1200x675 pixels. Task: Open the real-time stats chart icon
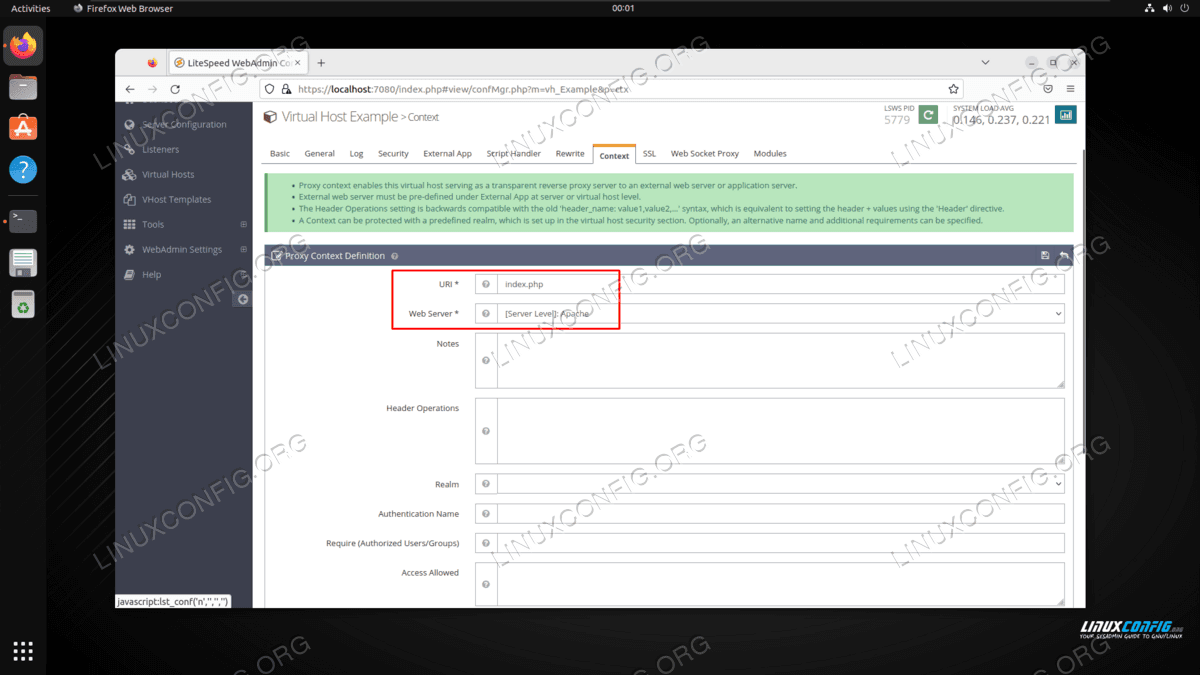(1066, 115)
